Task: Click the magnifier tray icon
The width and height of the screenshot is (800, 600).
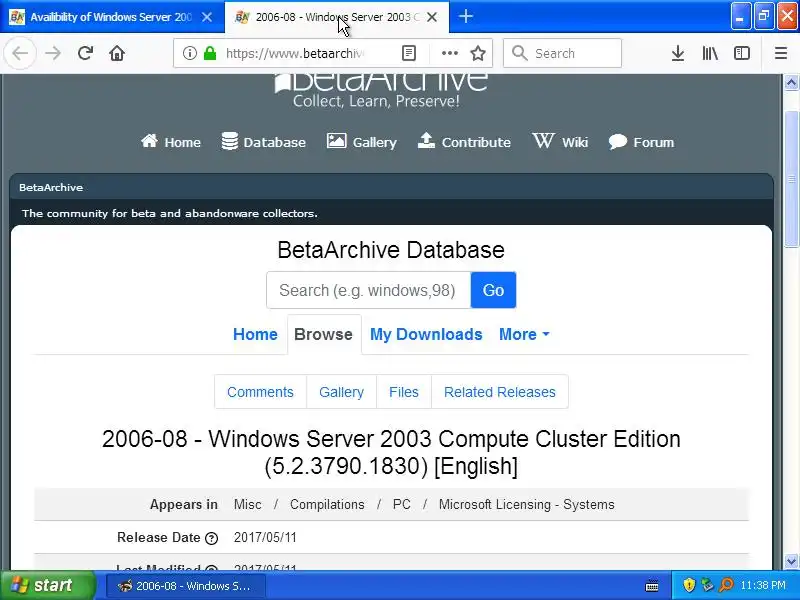Action: (726, 585)
